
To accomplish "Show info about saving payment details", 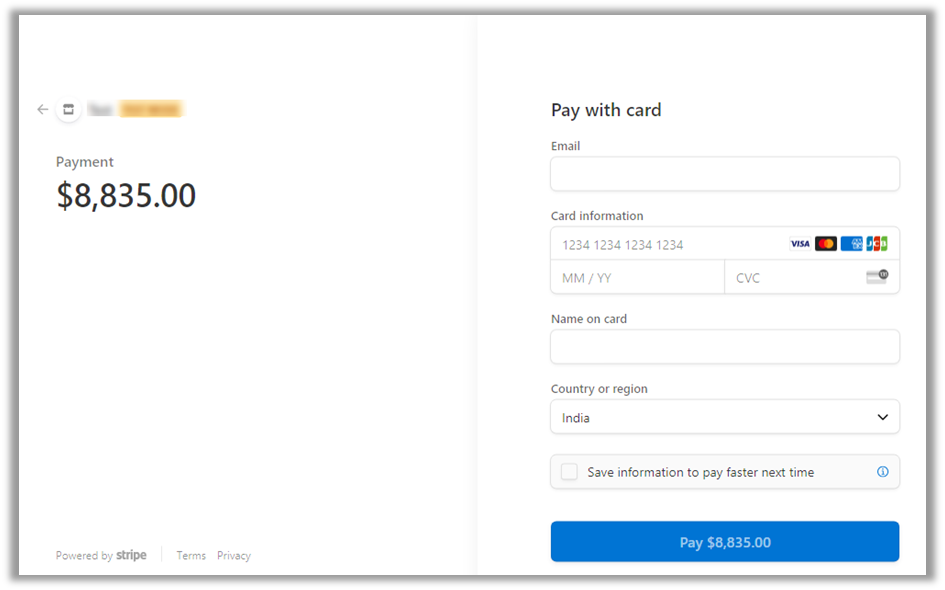I will (882, 472).
